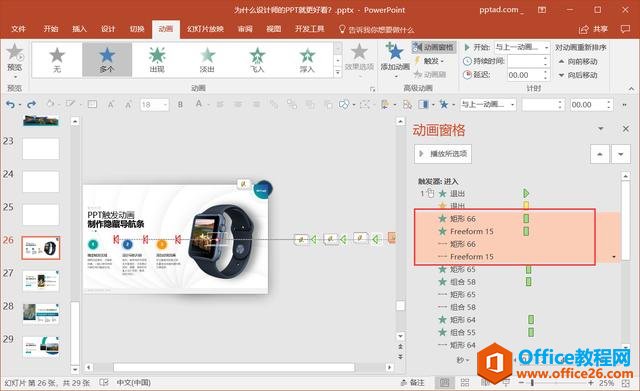640x391 pixels.
Task: Go to next slide double-arrow button
Action: point(400,357)
